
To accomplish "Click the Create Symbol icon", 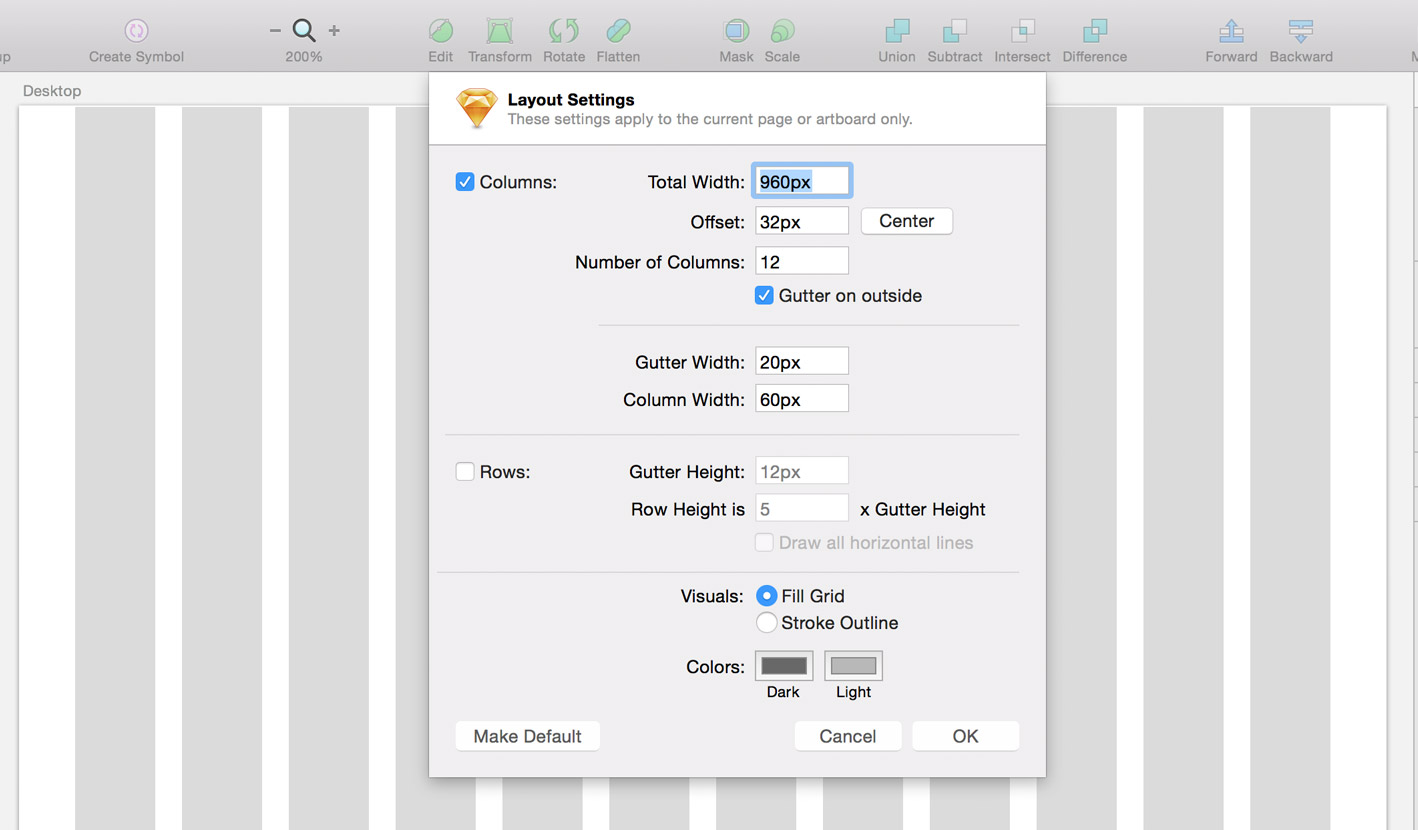I will pyautogui.click(x=136, y=30).
